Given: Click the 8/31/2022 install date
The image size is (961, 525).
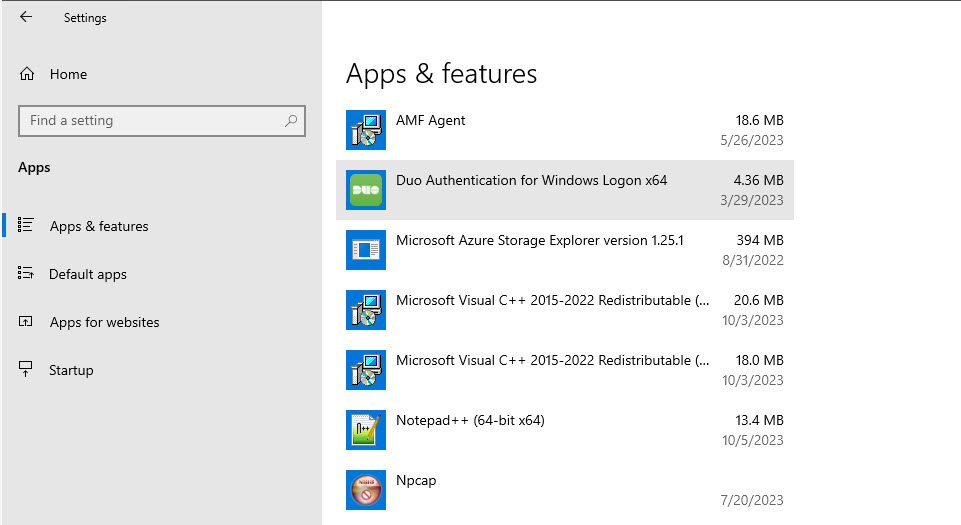Looking at the screenshot, I should tap(753, 260).
